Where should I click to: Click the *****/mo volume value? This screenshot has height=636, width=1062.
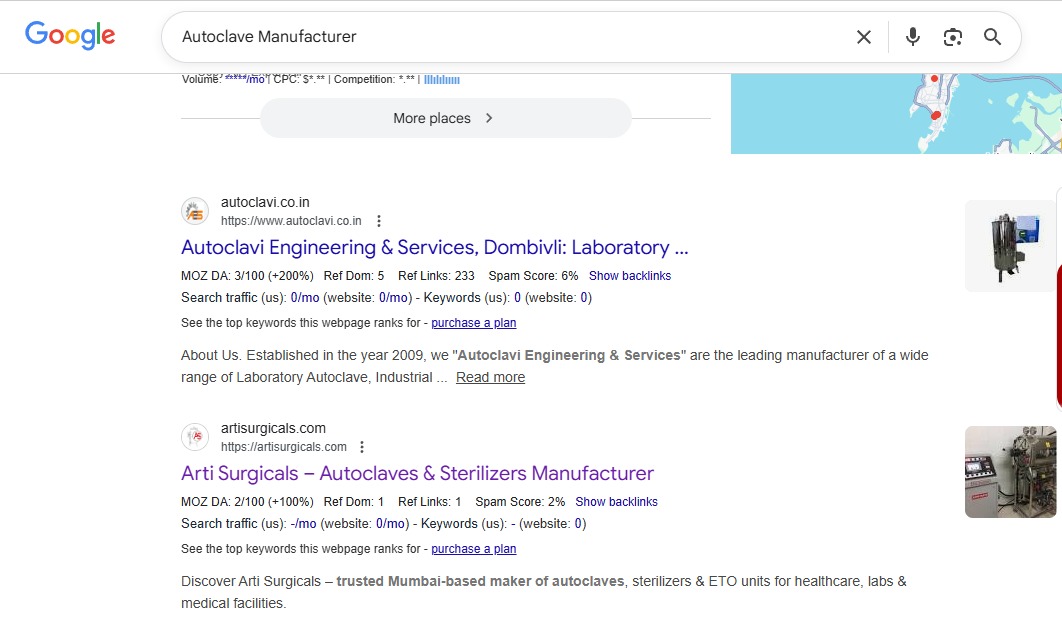(x=245, y=79)
